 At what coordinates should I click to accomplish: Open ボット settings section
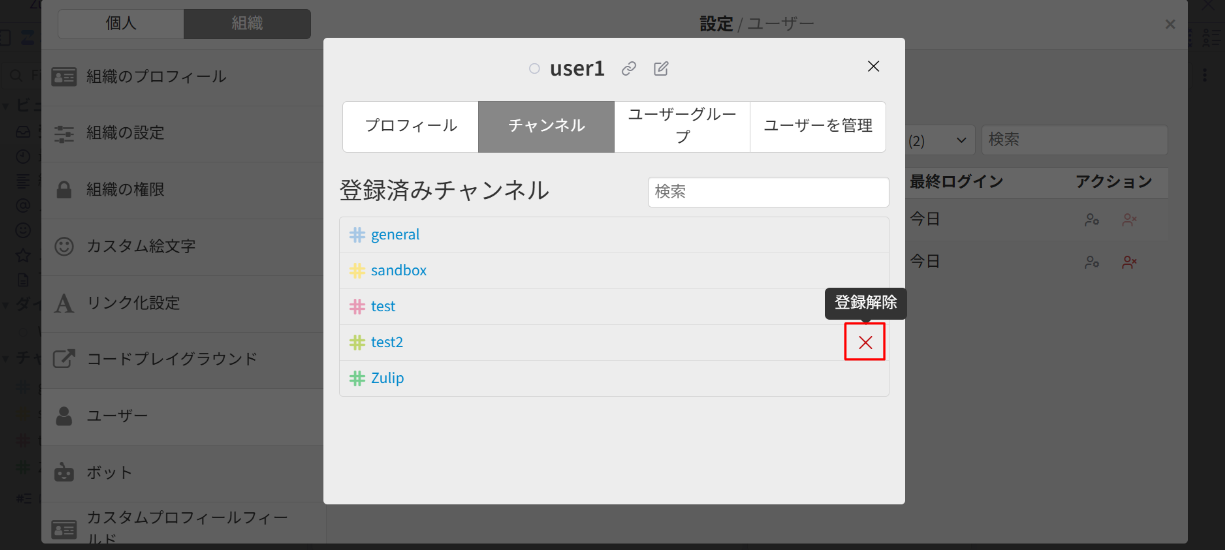click(182, 472)
